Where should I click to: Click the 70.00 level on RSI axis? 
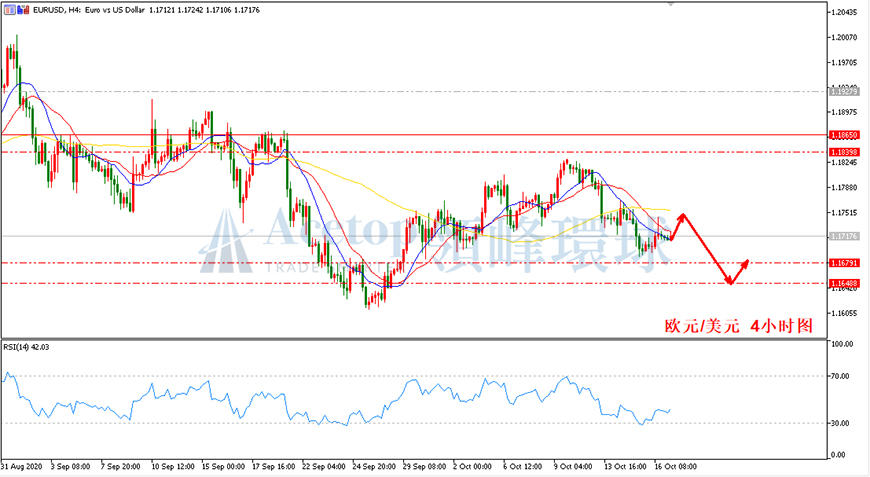tap(841, 376)
